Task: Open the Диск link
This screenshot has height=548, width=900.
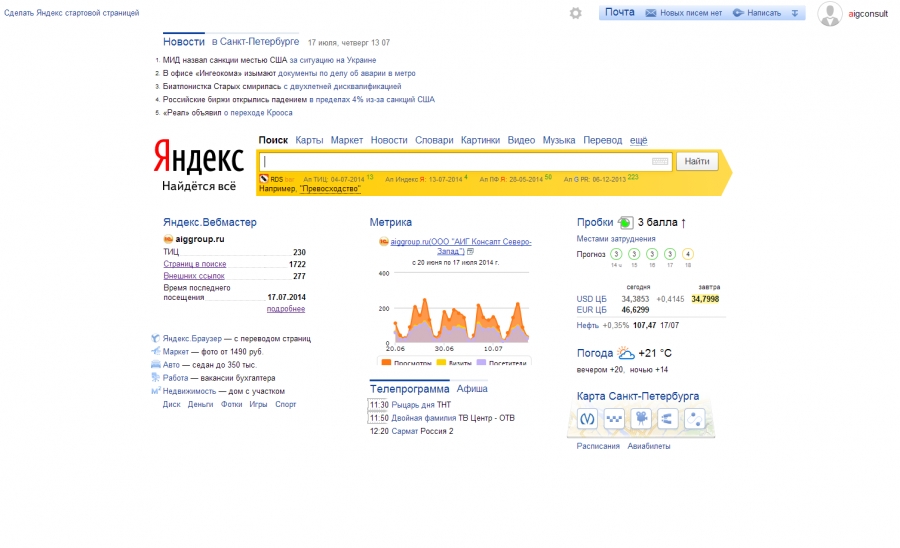Action: (172, 405)
